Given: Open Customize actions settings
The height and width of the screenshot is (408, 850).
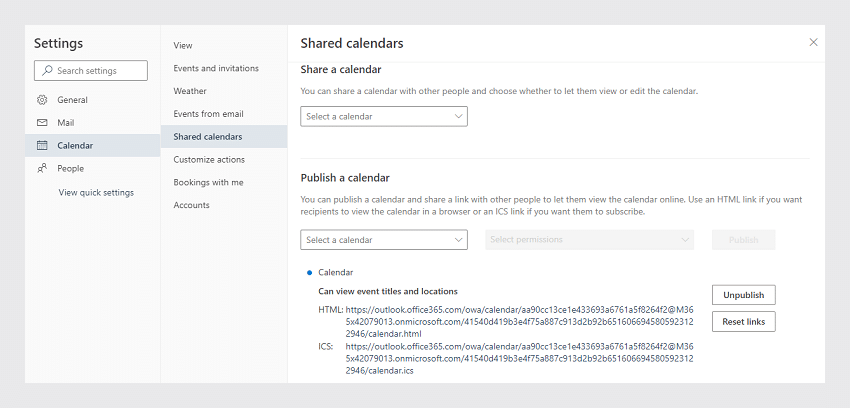Looking at the screenshot, I should click(x=224, y=159).
